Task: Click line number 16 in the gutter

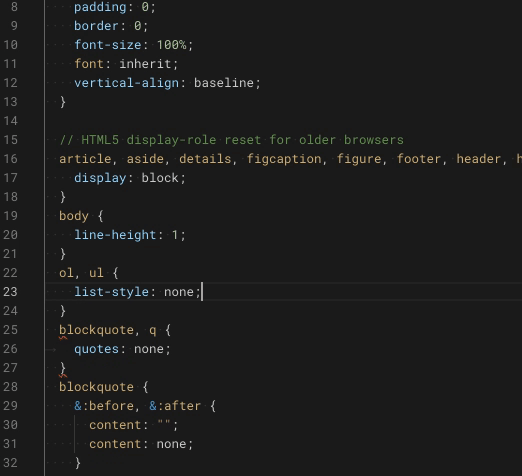Action: (x=10, y=159)
